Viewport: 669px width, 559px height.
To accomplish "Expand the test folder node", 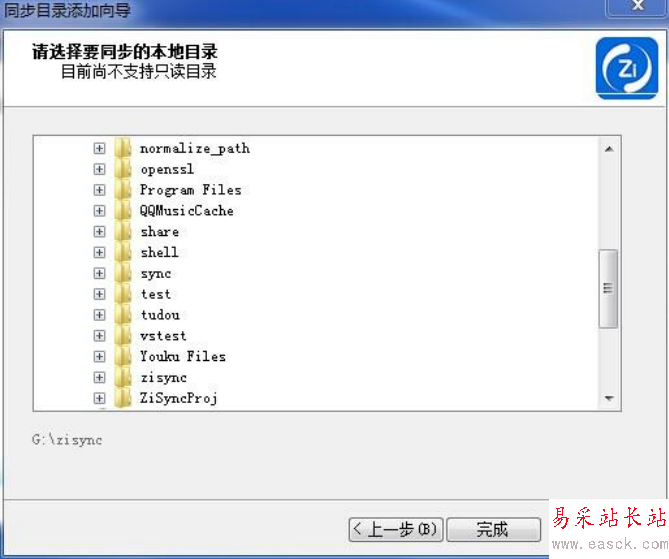I will 99,294.
